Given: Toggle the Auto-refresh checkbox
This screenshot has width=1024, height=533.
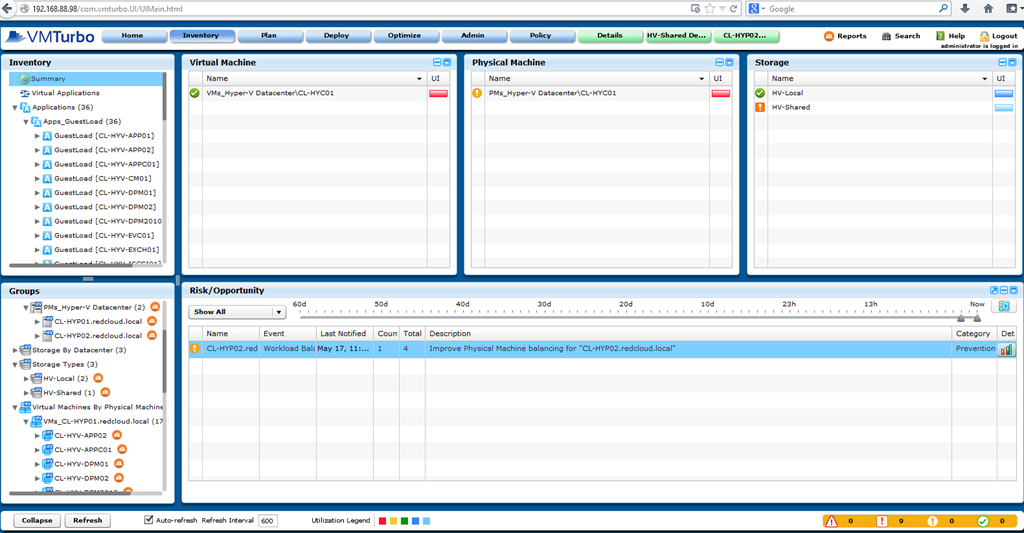Looking at the screenshot, I should point(149,520).
